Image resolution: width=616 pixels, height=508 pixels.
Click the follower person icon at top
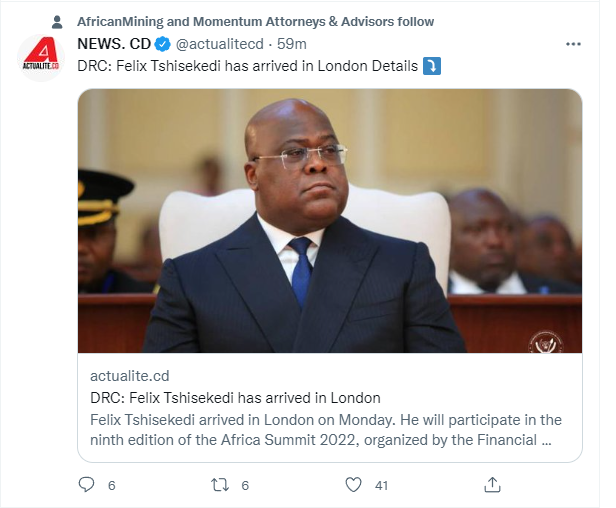coord(56,21)
